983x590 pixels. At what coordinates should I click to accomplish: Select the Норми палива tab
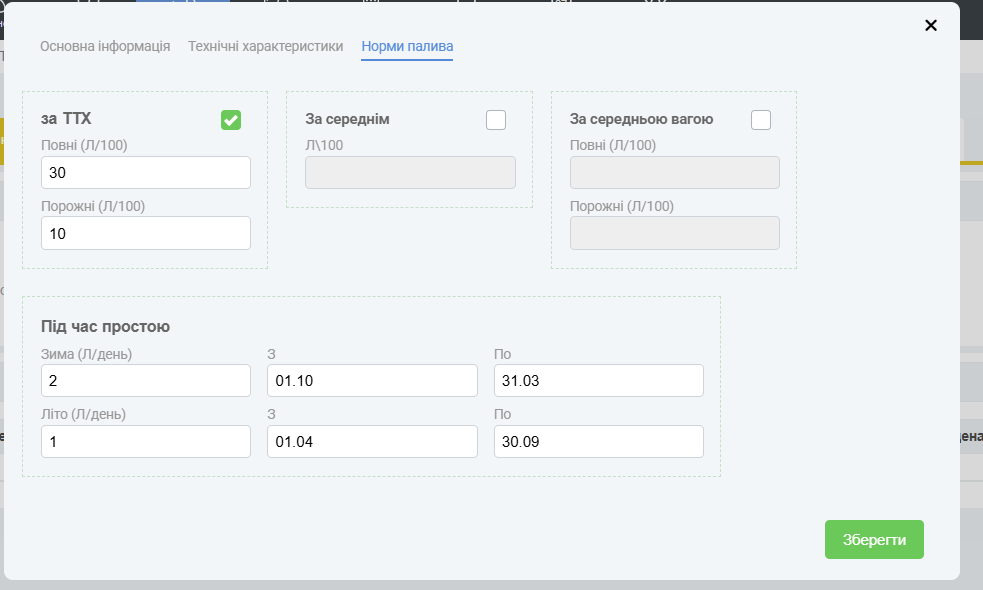click(x=407, y=46)
